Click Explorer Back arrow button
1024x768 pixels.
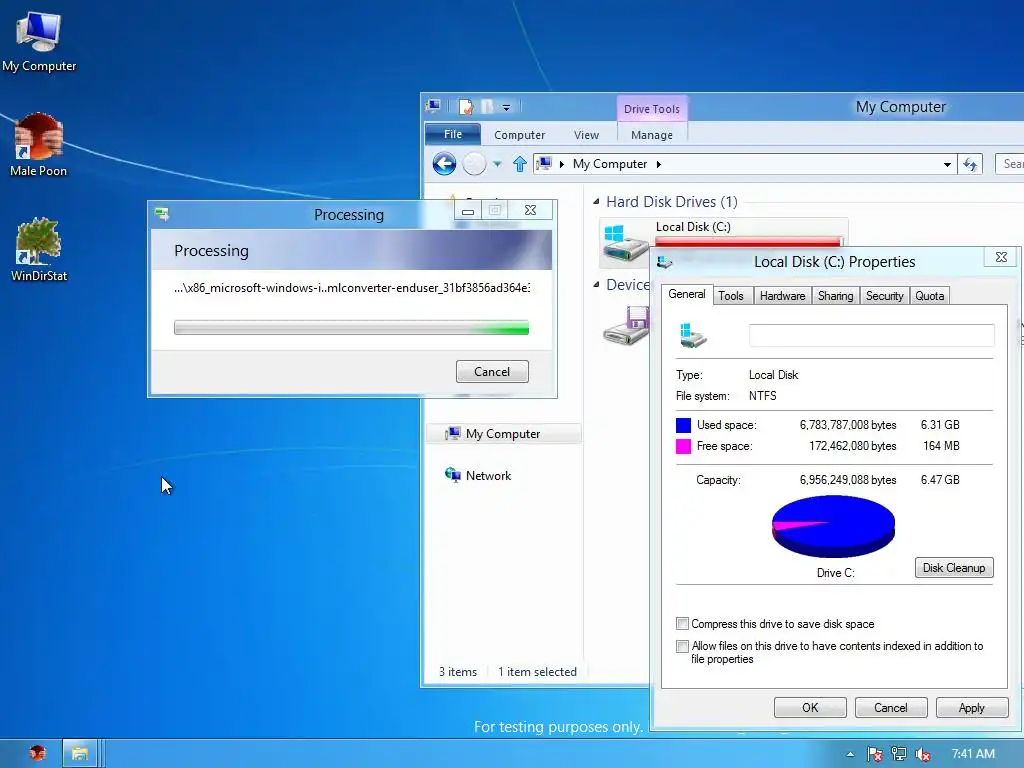pyautogui.click(x=444, y=164)
